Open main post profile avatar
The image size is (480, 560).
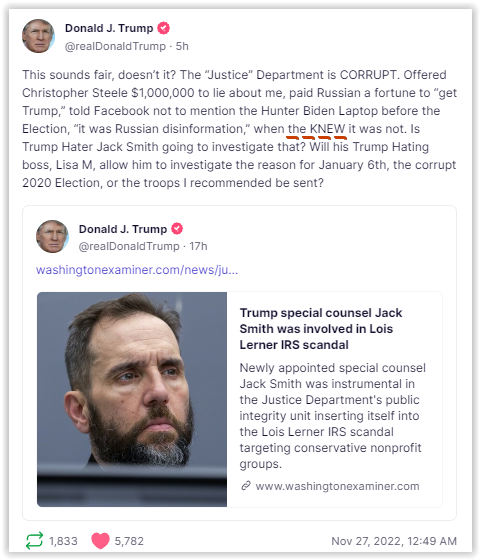click(x=38, y=36)
